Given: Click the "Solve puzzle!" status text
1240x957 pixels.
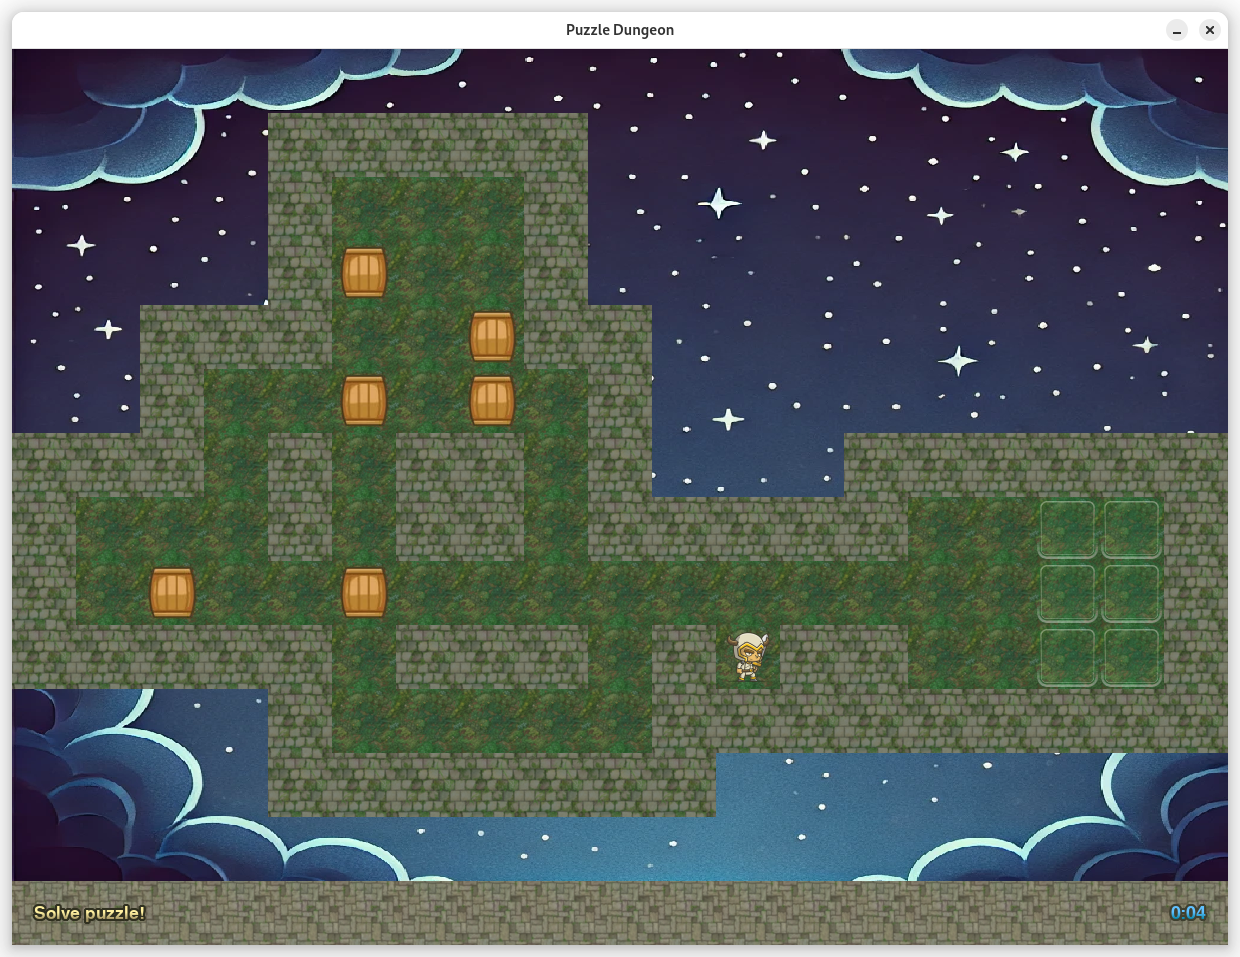Looking at the screenshot, I should click(89, 913).
